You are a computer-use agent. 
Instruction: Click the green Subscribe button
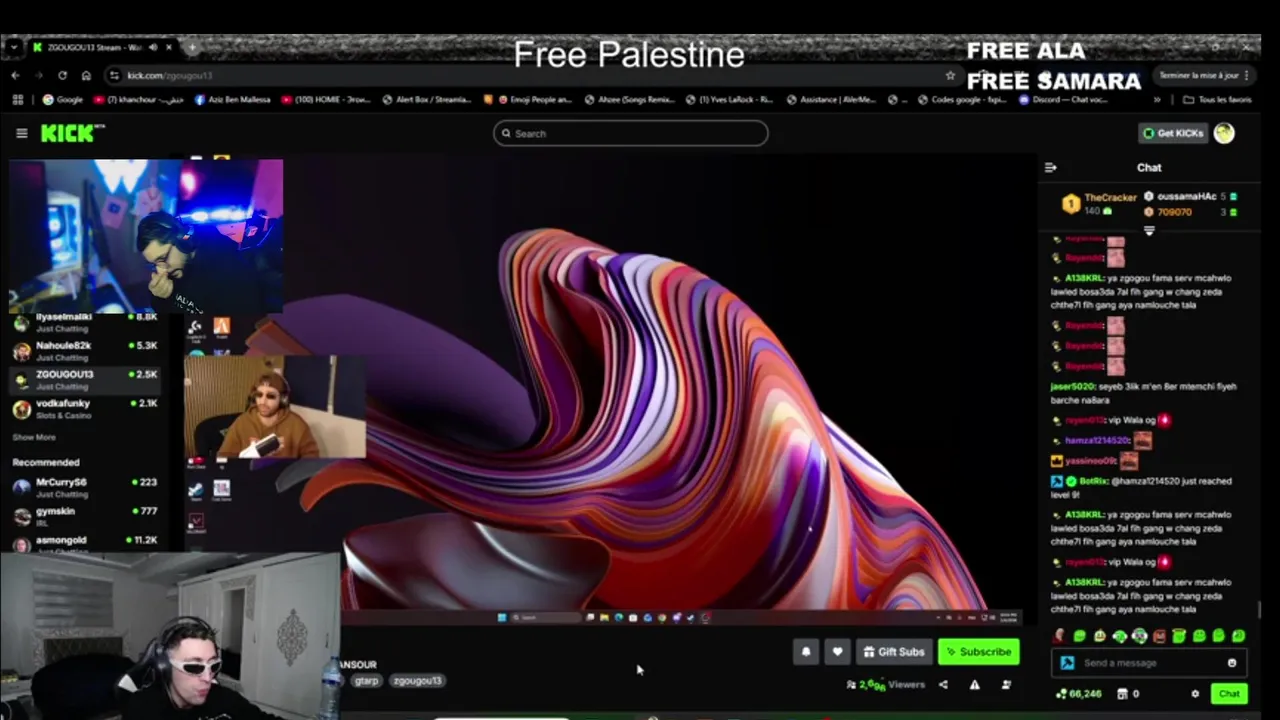(979, 652)
